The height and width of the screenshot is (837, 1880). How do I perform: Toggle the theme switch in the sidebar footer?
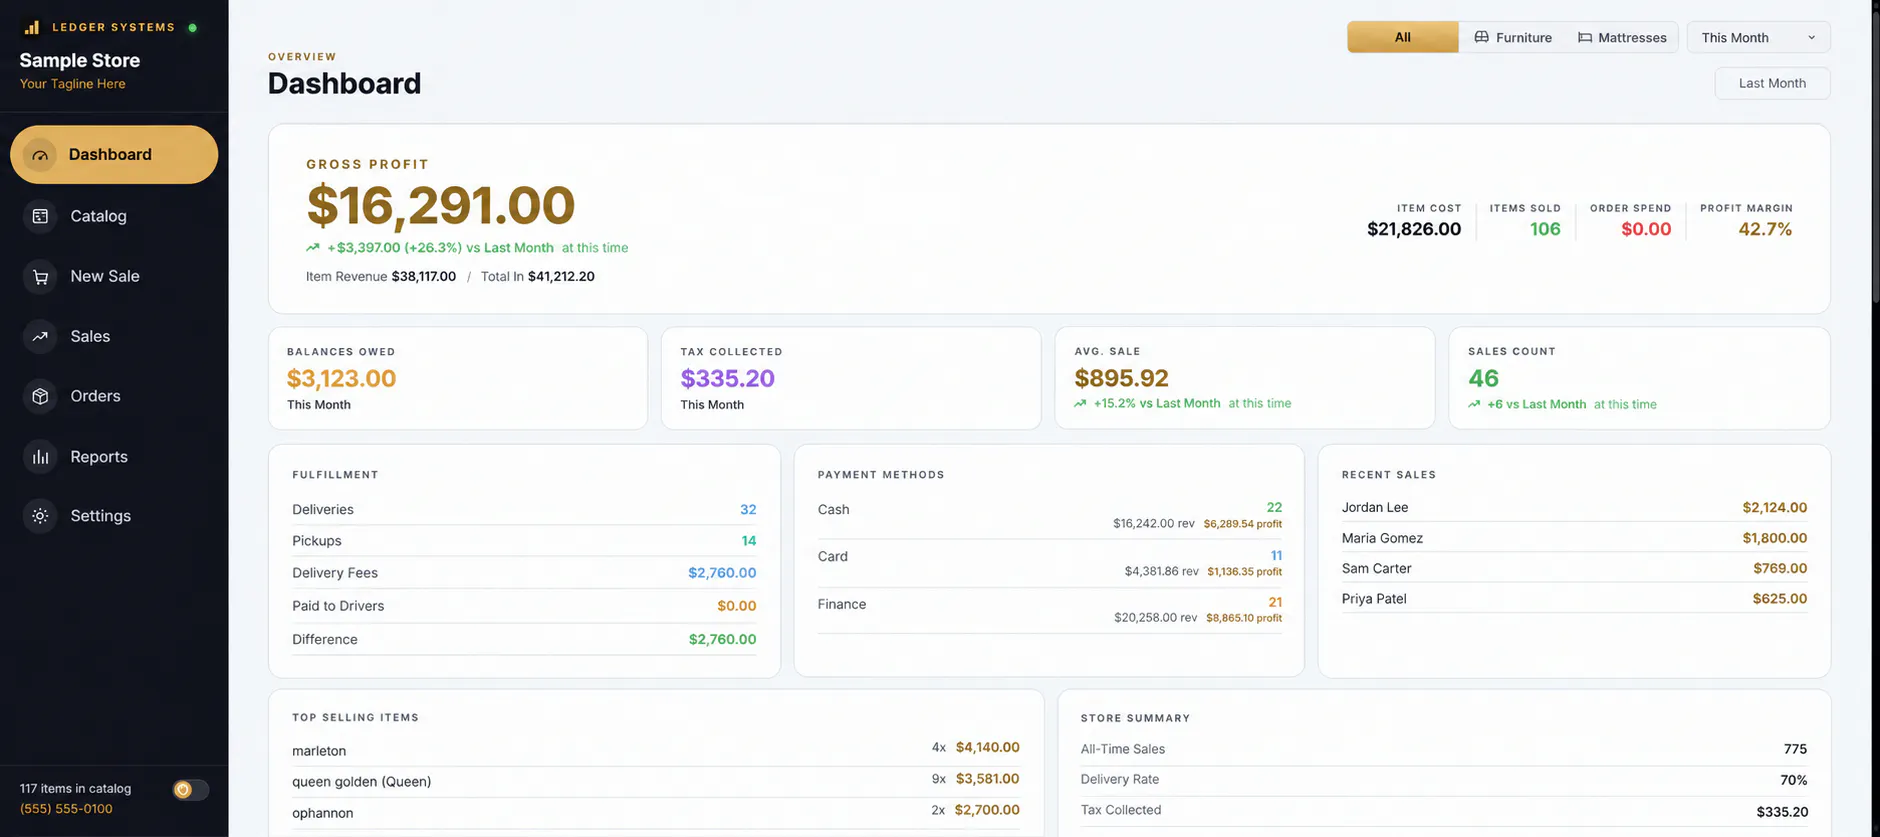190,790
